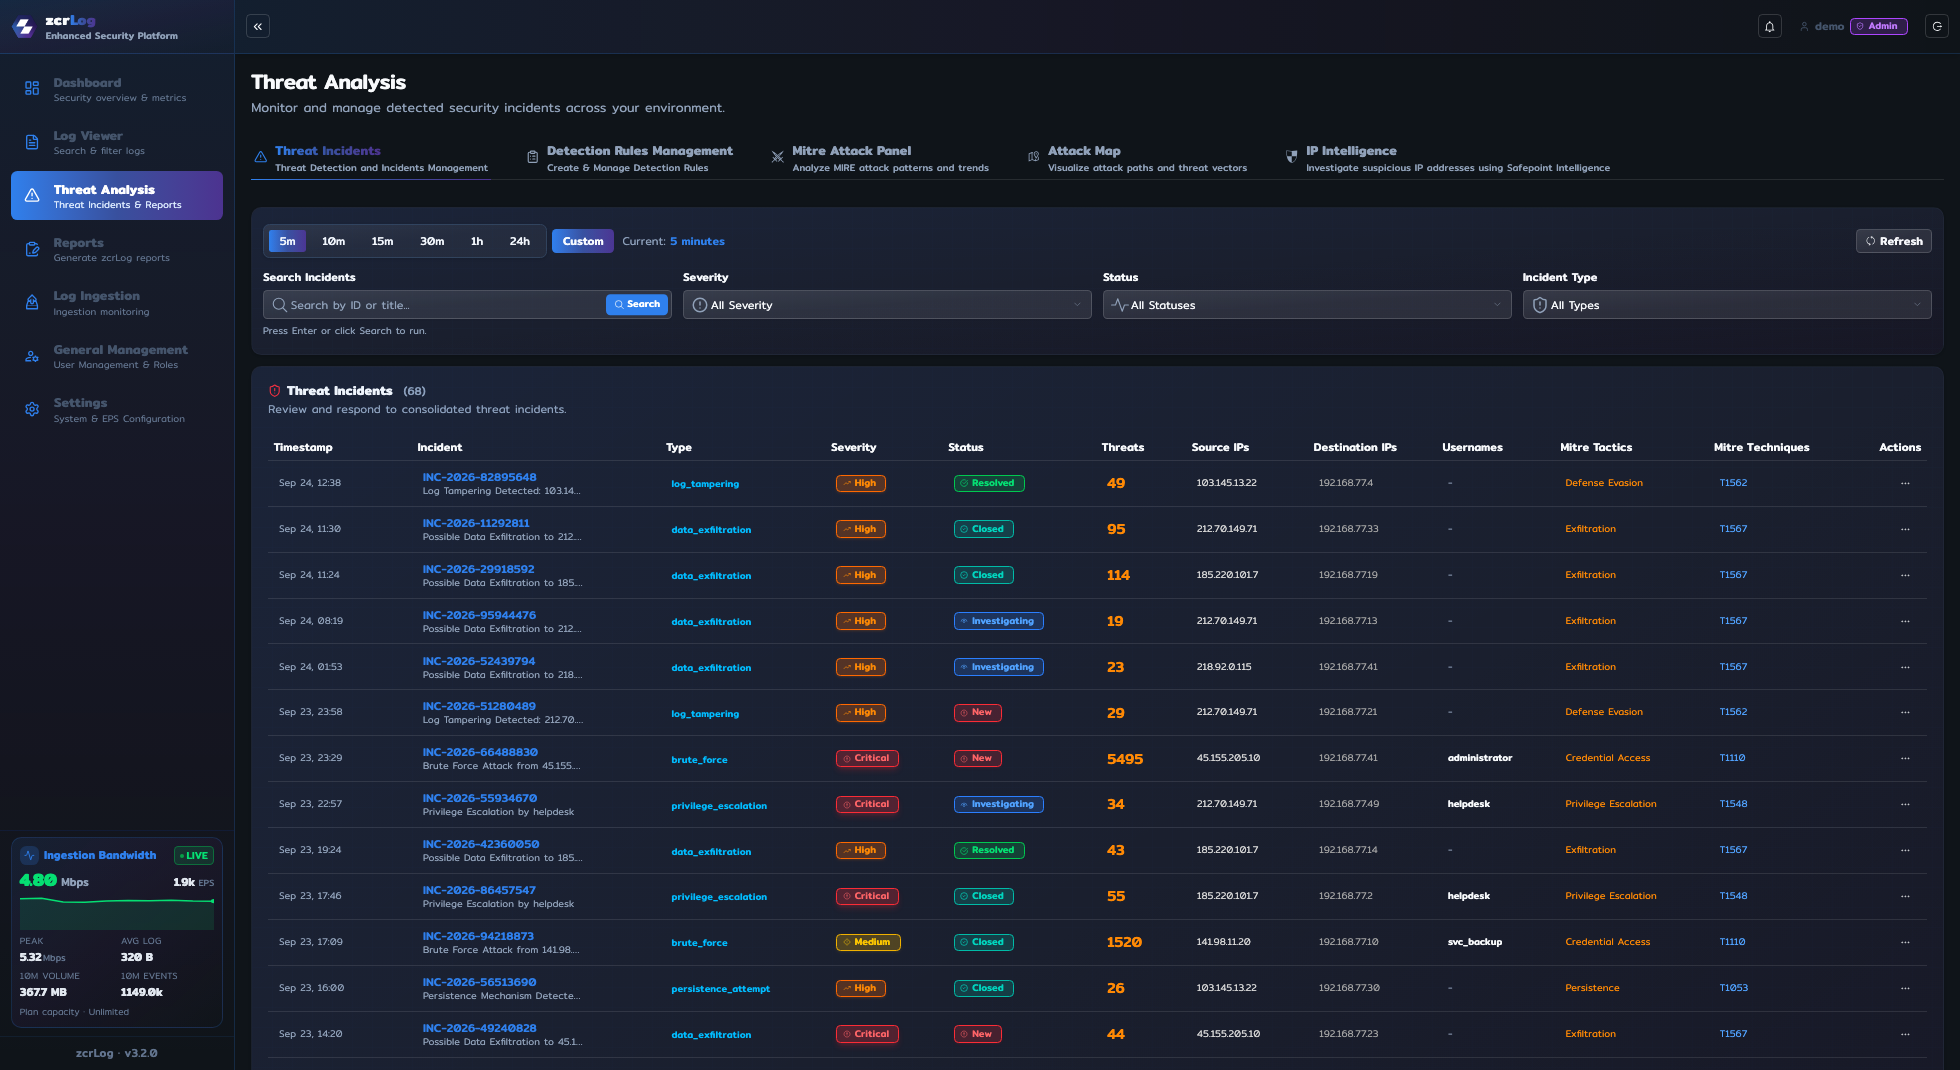Select the 10m time range
1960x1070 pixels.
point(333,241)
